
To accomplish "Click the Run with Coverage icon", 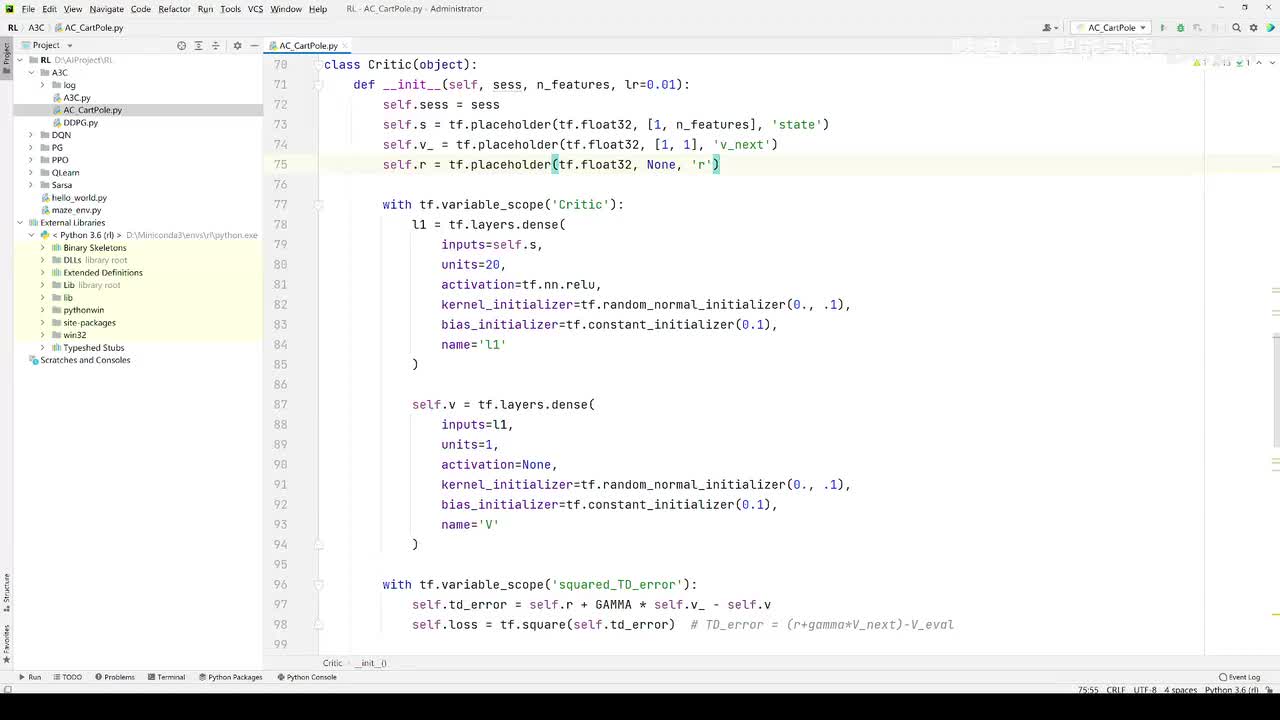I will (x=1197, y=28).
